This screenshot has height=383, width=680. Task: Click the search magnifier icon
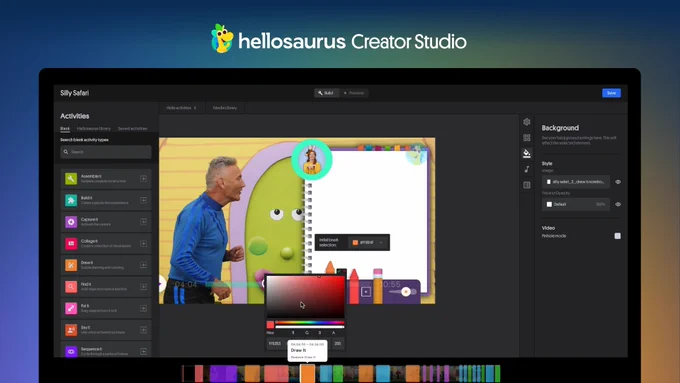coord(66,152)
